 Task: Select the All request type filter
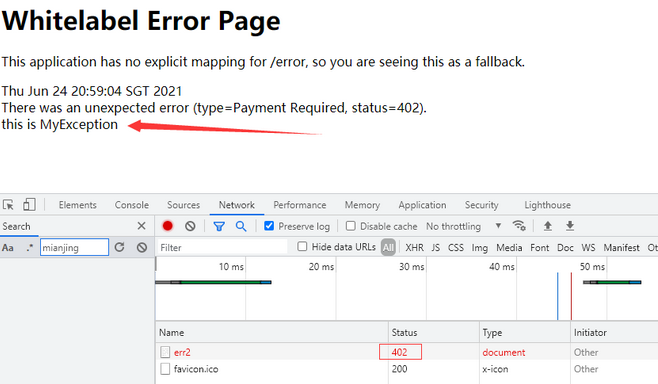(x=388, y=248)
